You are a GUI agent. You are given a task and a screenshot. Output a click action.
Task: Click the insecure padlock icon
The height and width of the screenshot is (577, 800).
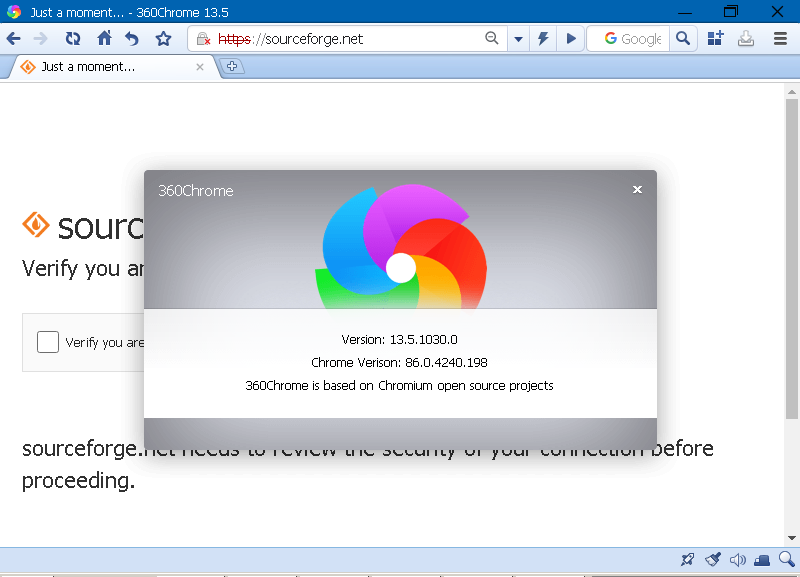pyautogui.click(x=204, y=39)
